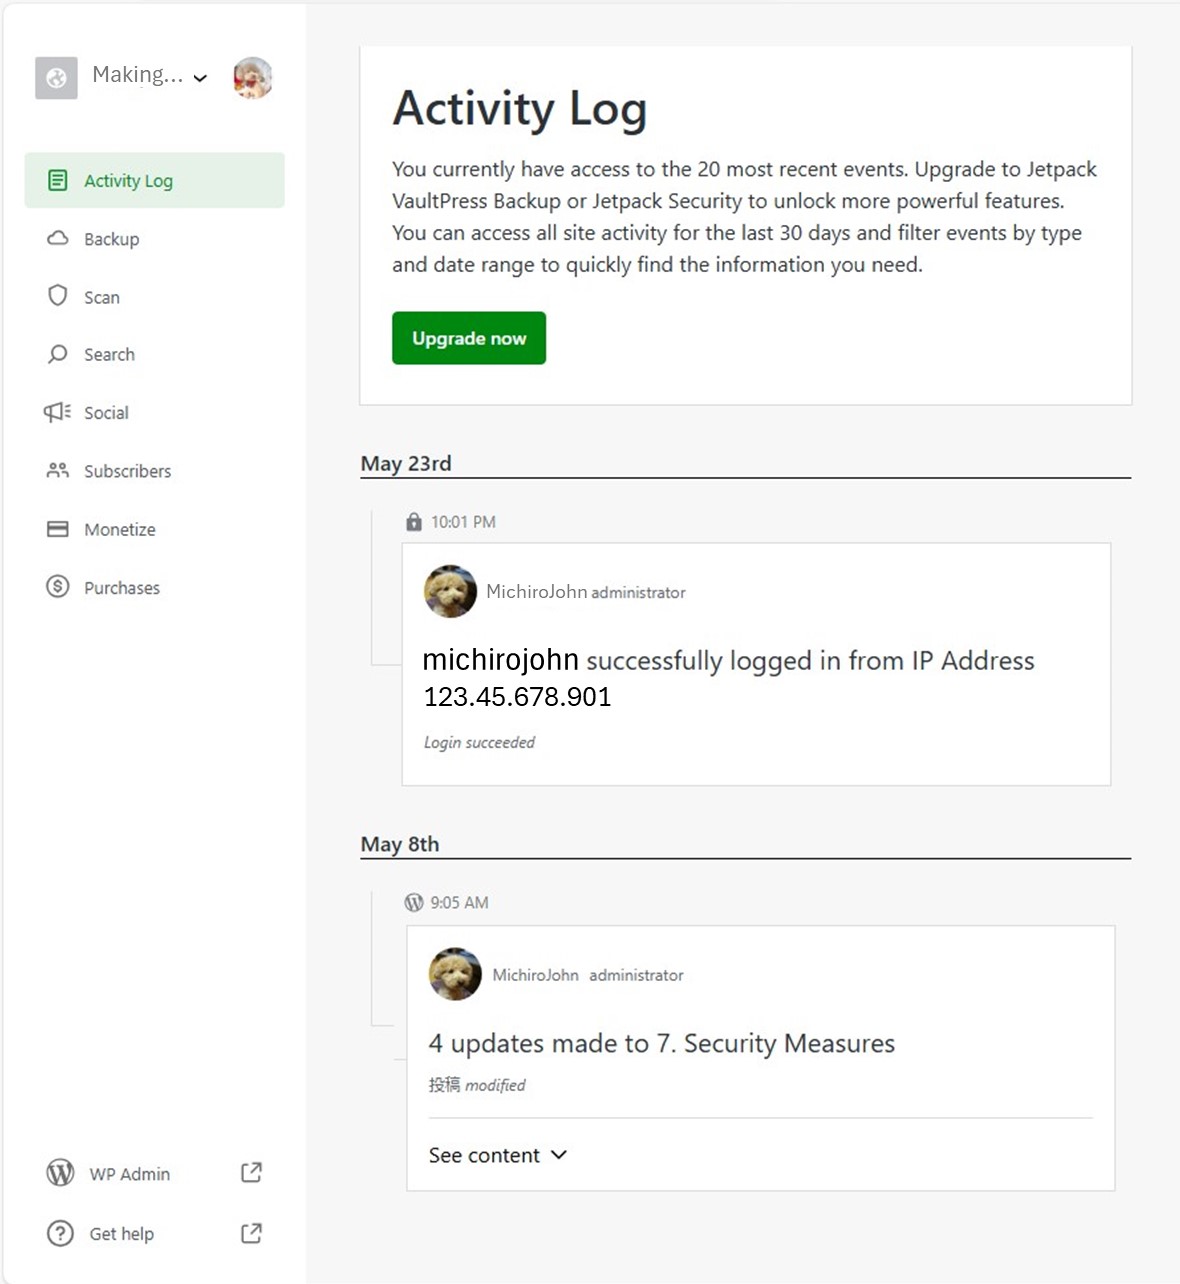Click the WordPress logo beside WP Admin
1180x1284 pixels.
pos(60,1173)
